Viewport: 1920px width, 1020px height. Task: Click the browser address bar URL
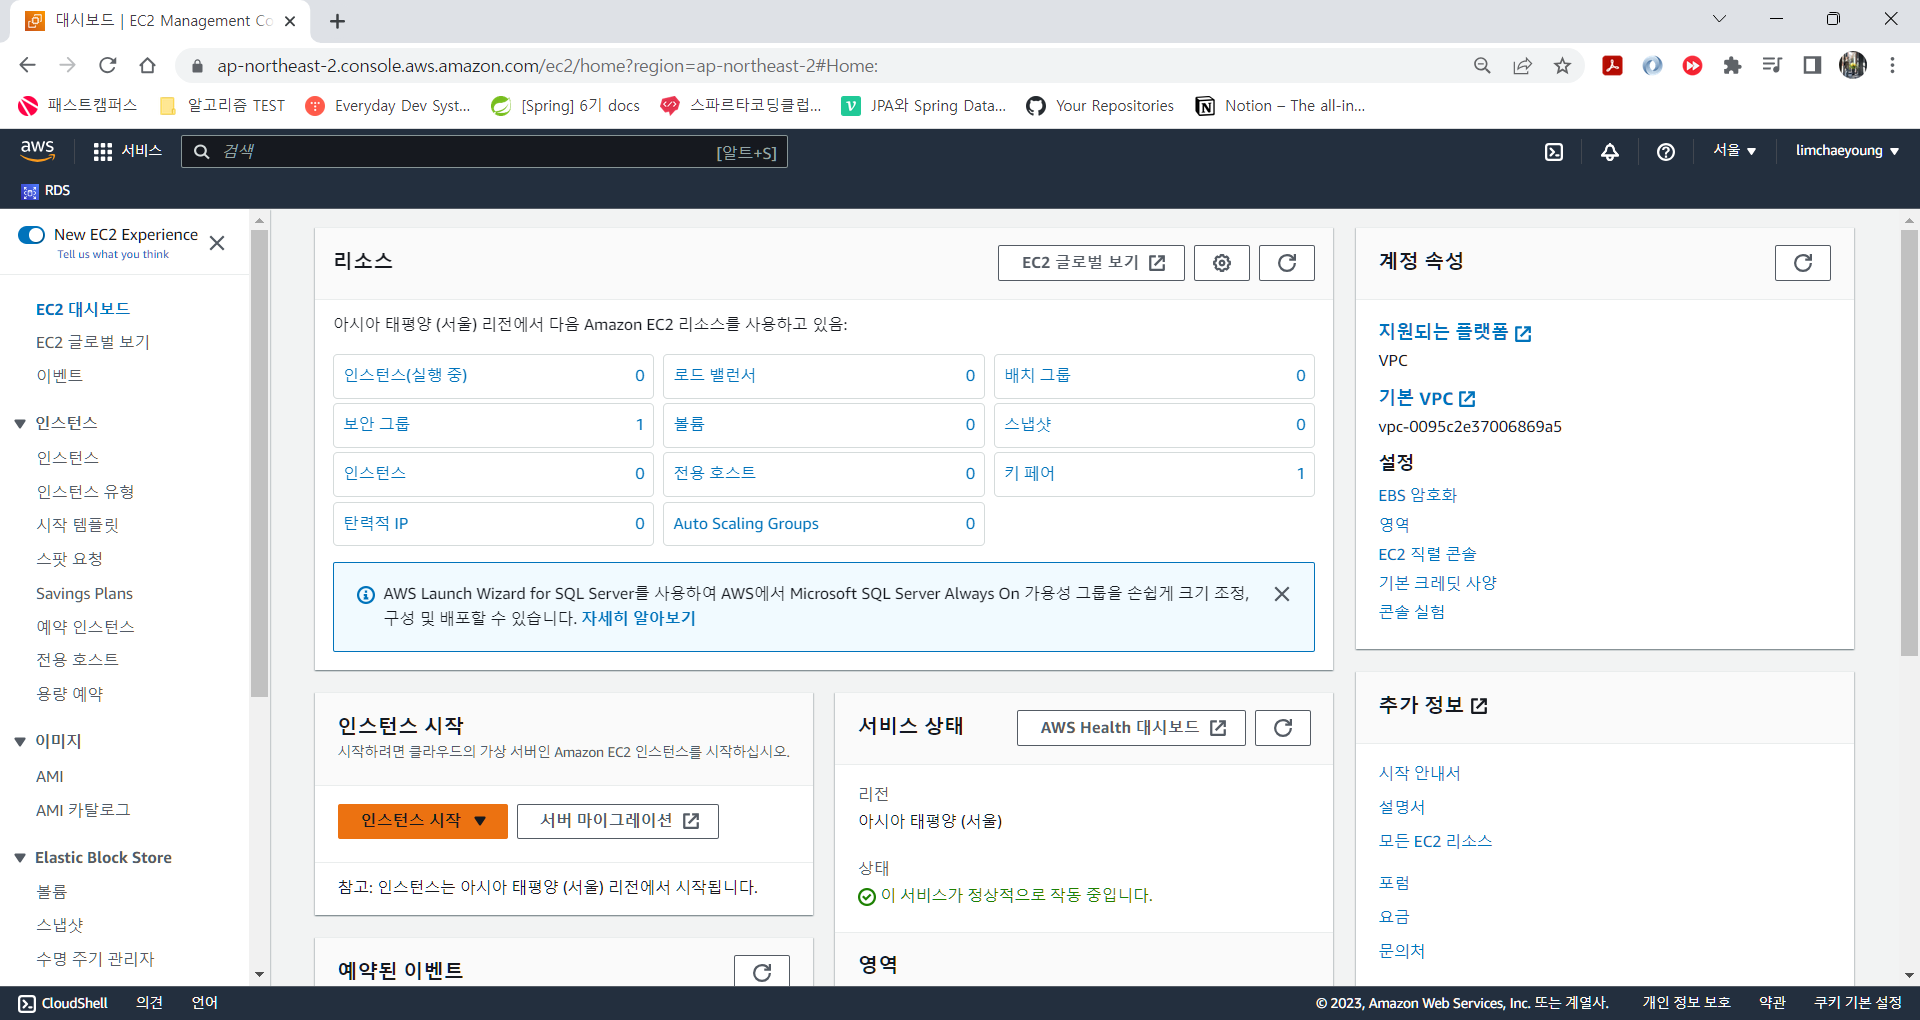[547, 66]
